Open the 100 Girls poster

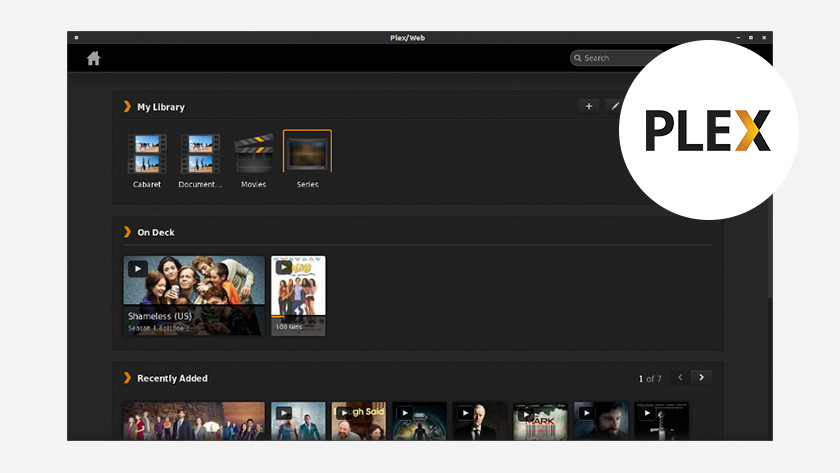click(298, 296)
